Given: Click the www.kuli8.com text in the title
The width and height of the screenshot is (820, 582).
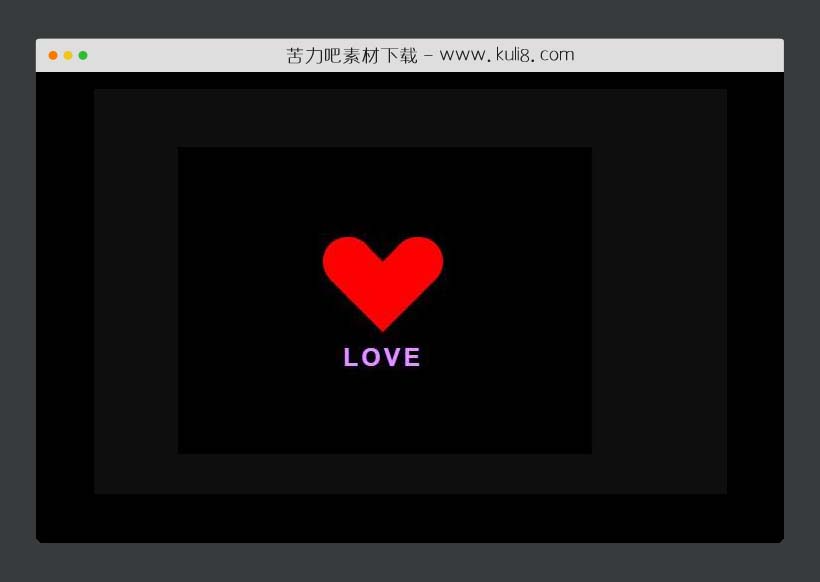Looking at the screenshot, I should (x=506, y=55).
